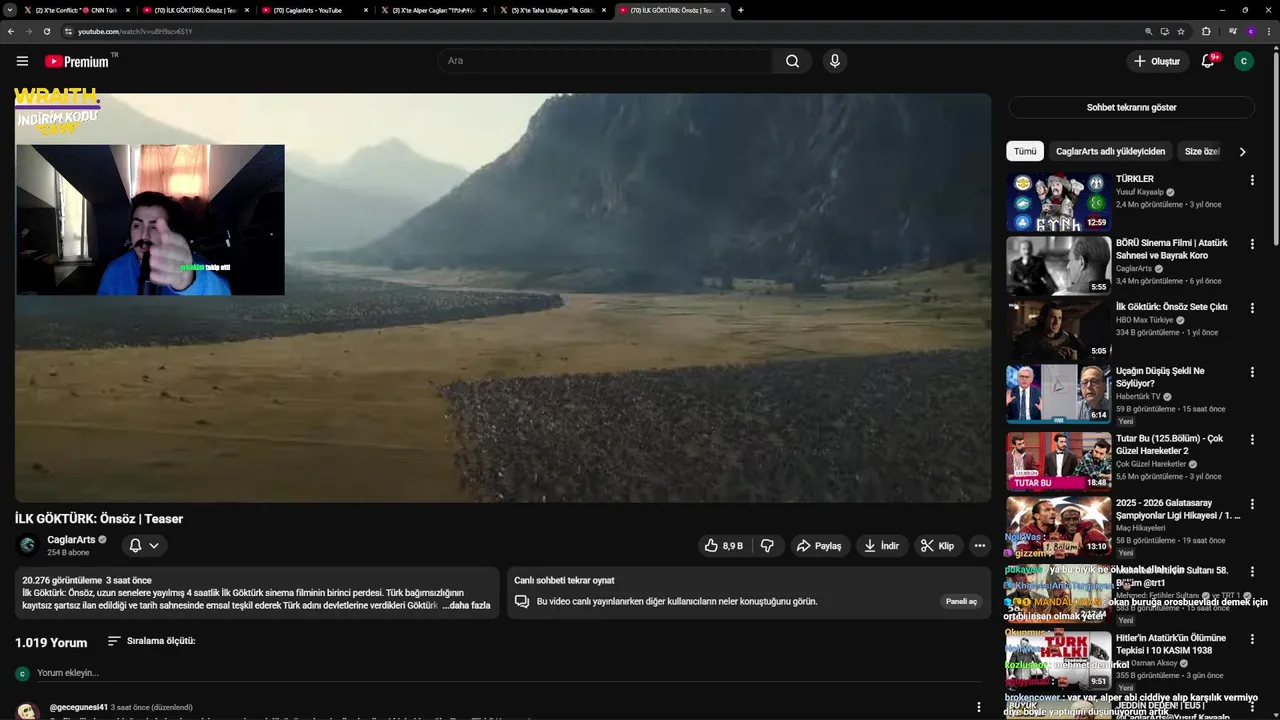Open the channel notification preference dropdown
1280x720 pixels.
pyautogui.click(x=144, y=545)
